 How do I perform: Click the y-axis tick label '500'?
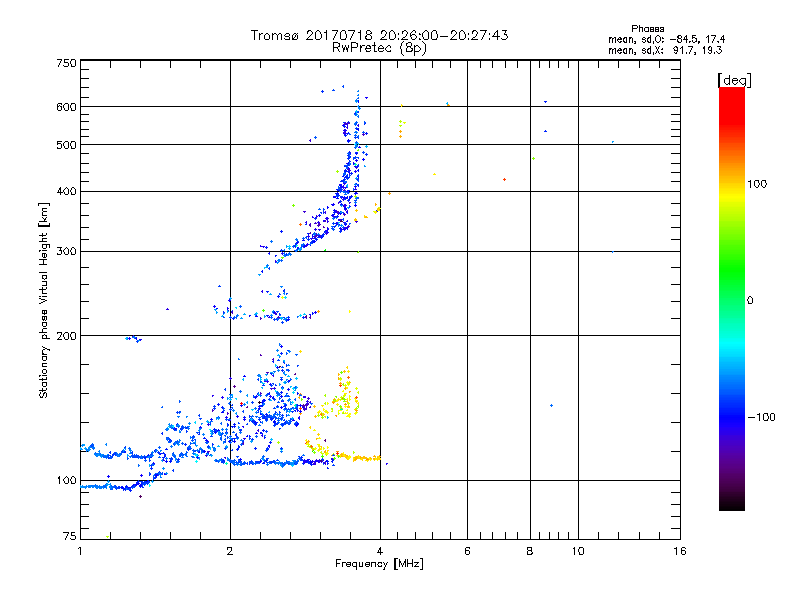(66, 145)
